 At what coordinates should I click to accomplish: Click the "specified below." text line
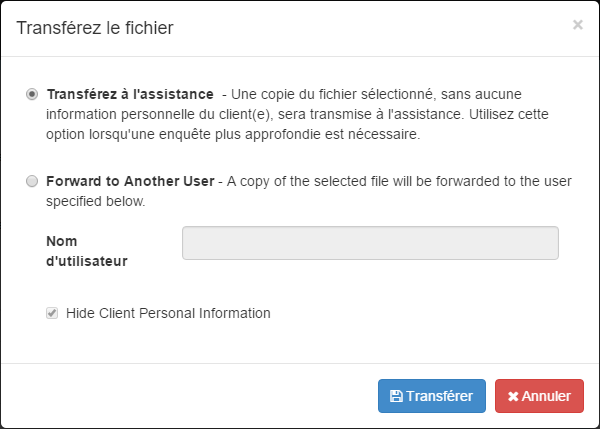click(96, 201)
